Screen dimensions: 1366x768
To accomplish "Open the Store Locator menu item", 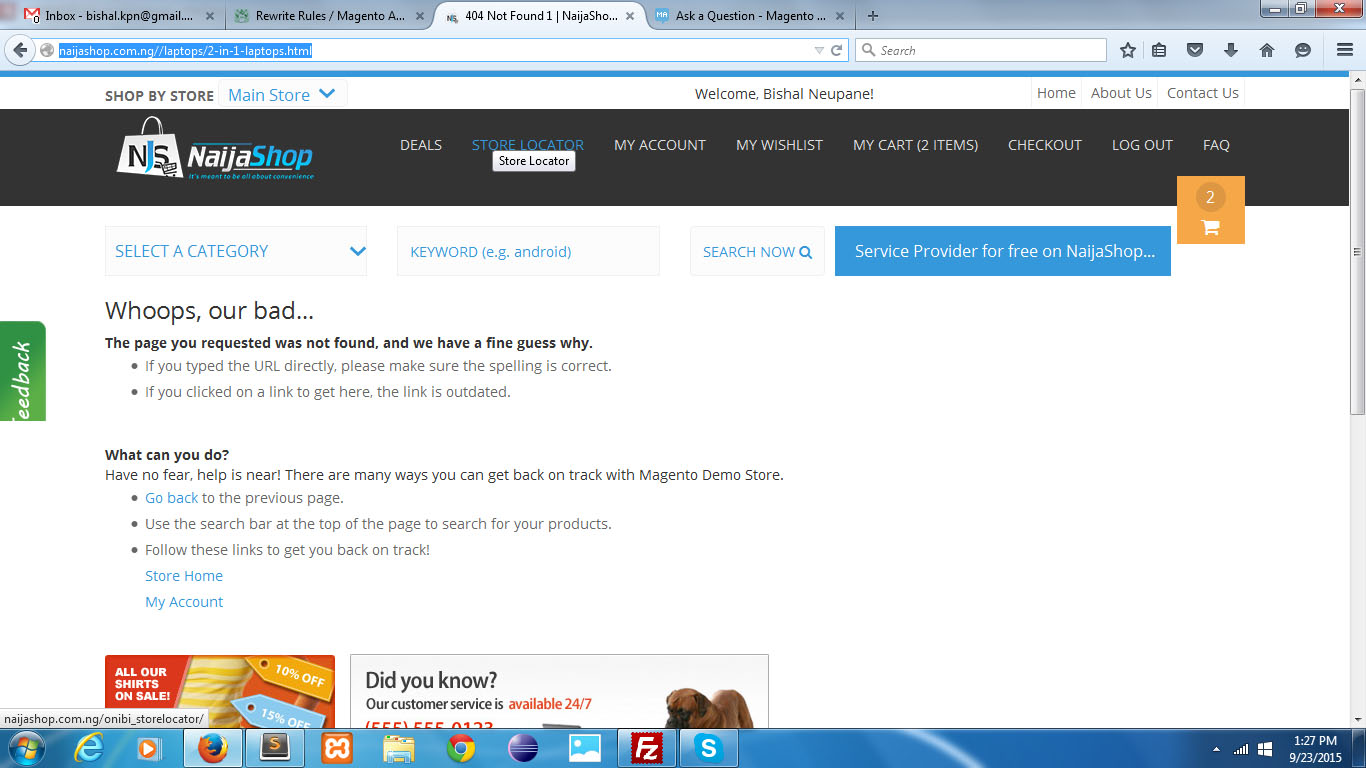I will [x=528, y=145].
